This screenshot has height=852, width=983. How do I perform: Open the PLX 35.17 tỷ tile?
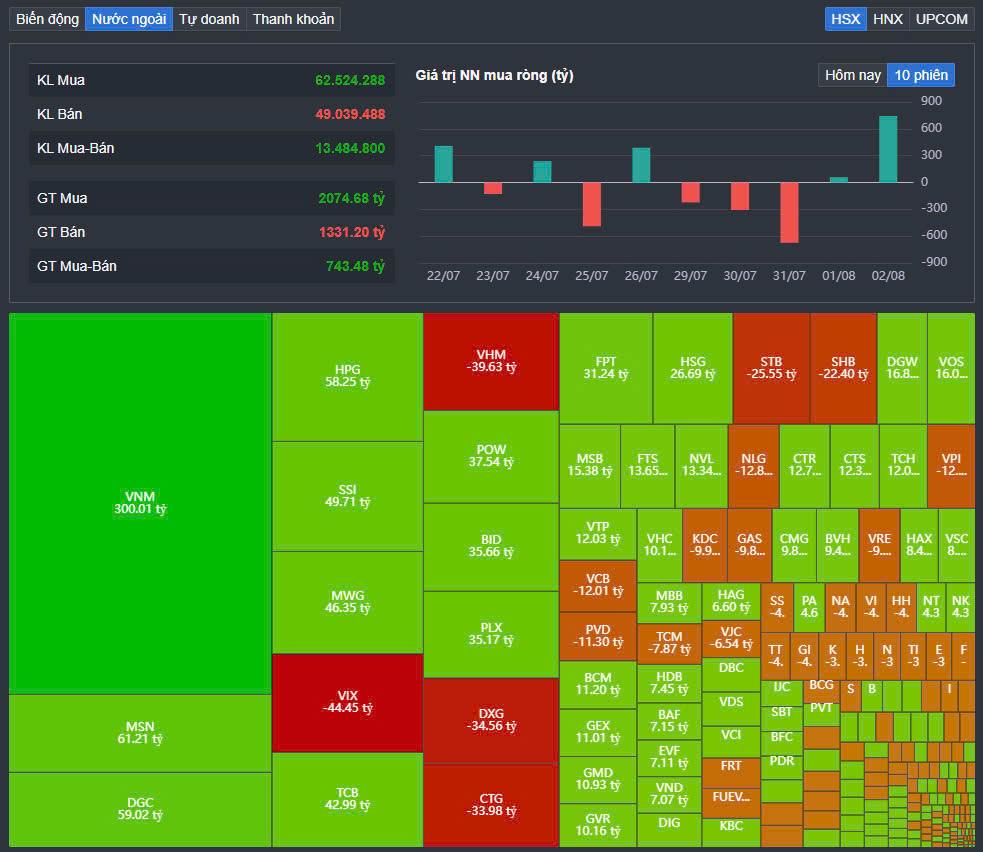(491, 634)
